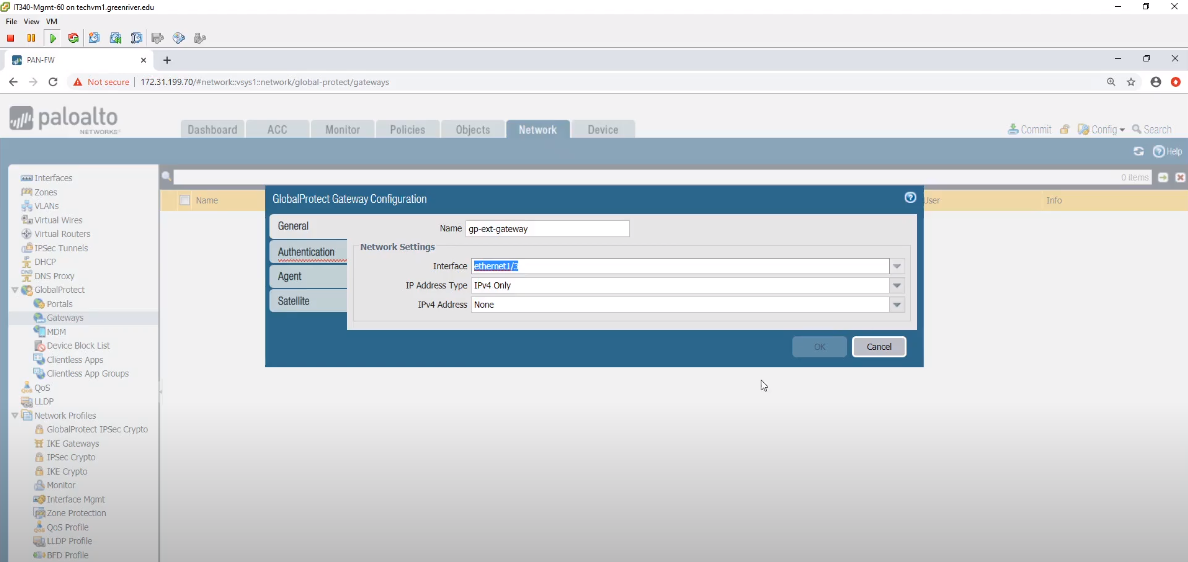Click the Commit link

point(1029,130)
